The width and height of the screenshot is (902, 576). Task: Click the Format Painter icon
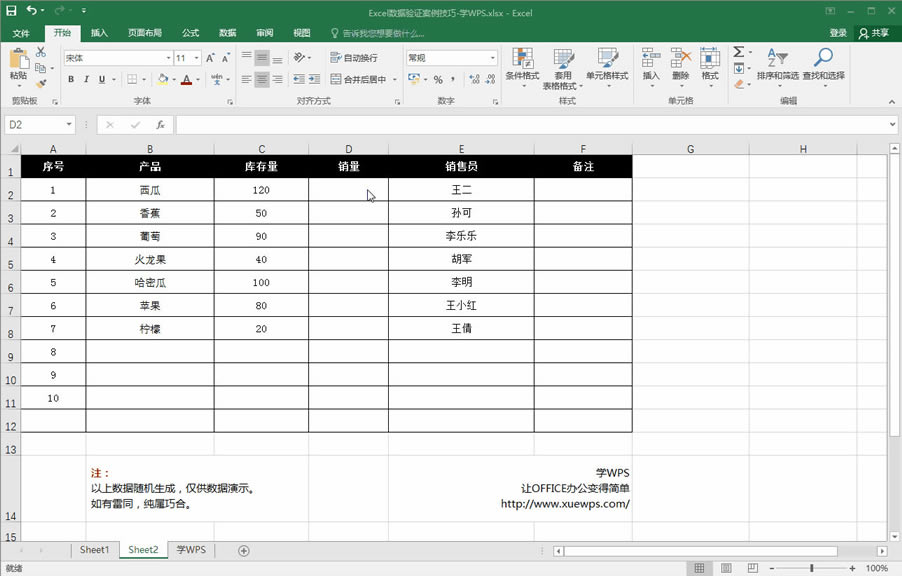41,82
